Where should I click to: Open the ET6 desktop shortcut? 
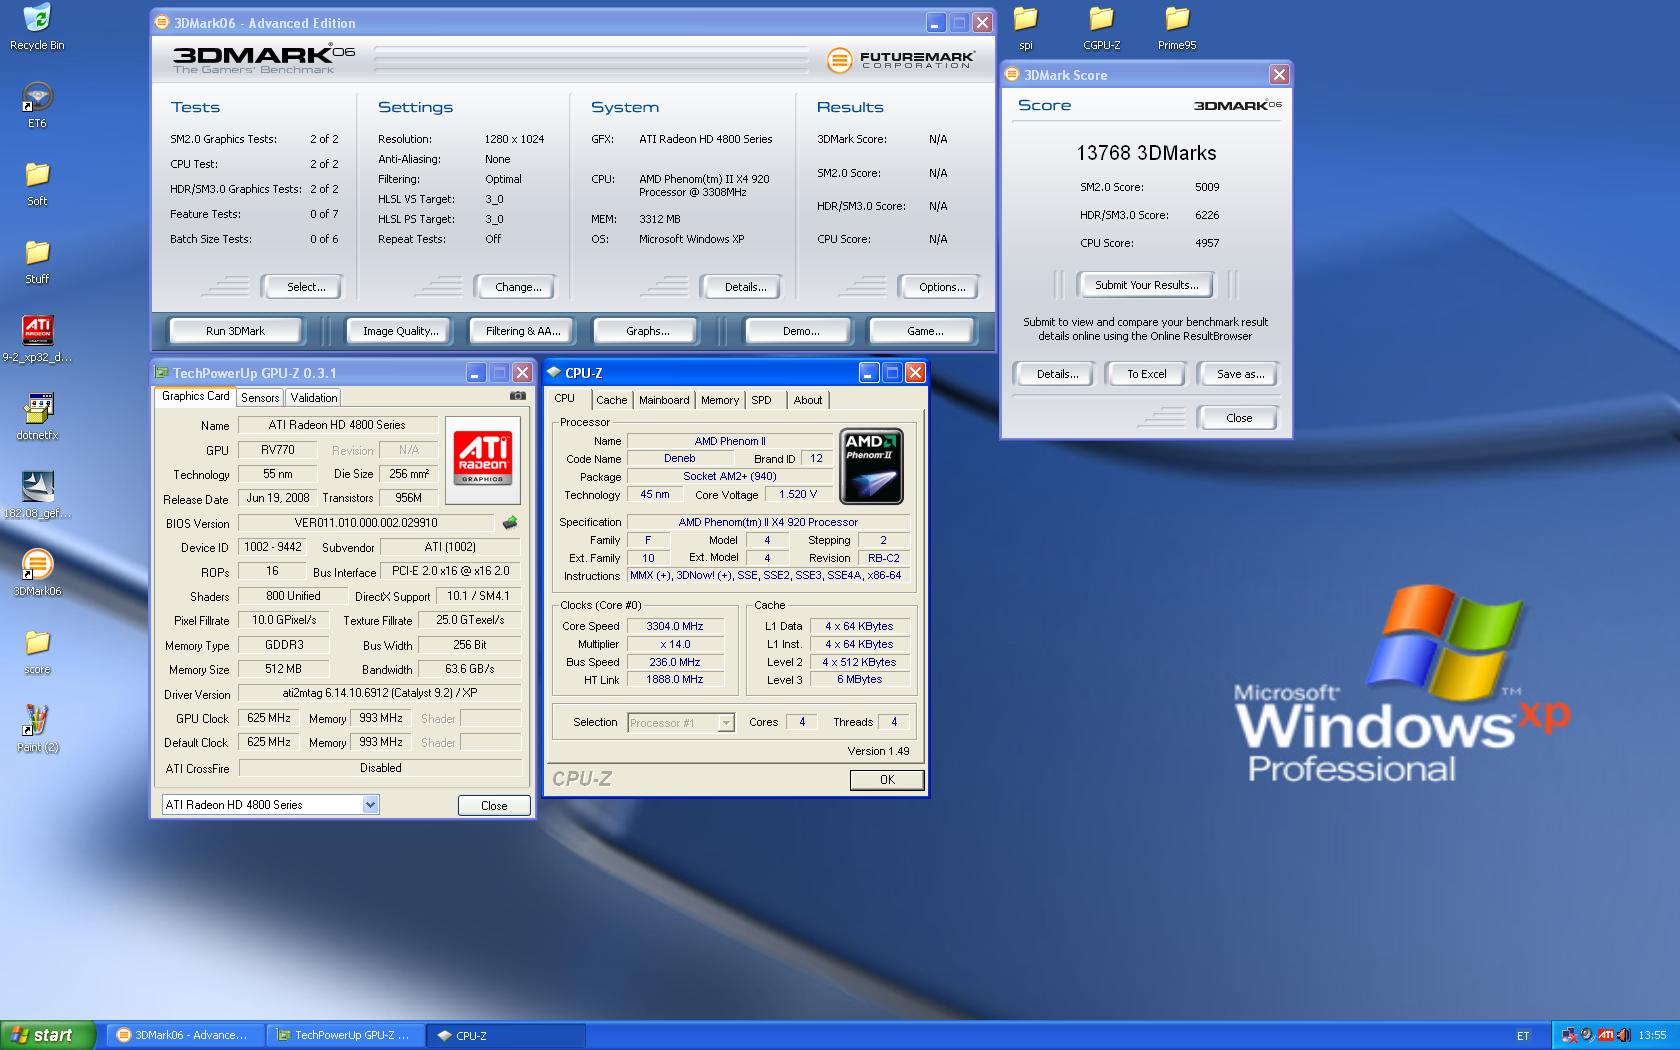click(x=37, y=105)
